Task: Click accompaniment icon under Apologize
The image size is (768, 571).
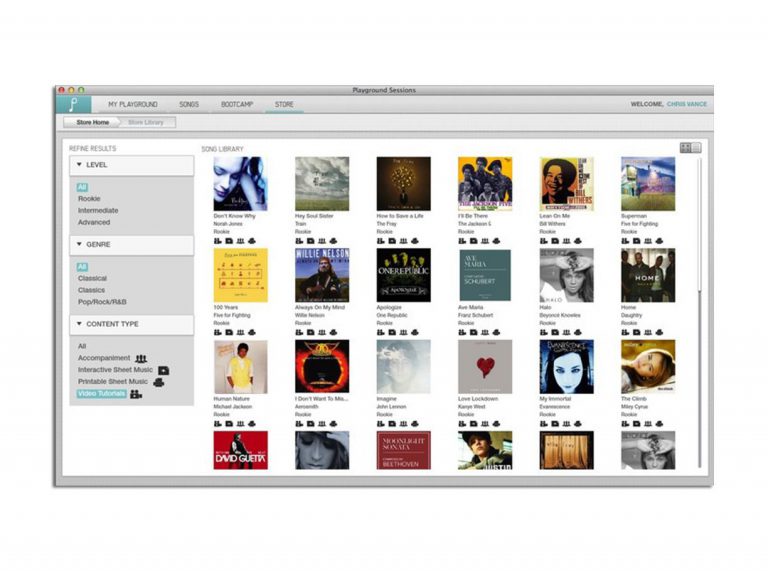Action: click(403, 333)
